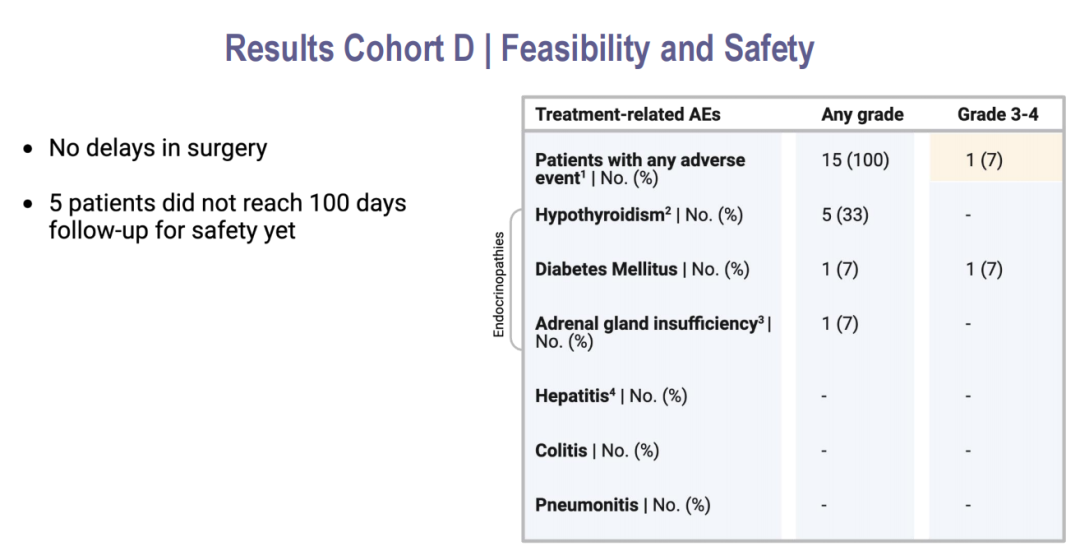Click the 'Treatment-related AEs' column header
This screenshot has width=1080, height=551.
(627, 114)
